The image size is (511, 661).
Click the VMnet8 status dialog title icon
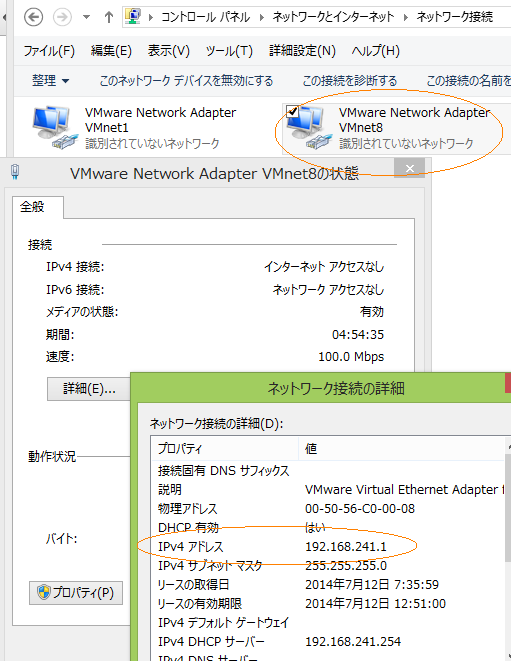(x=15, y=172)
